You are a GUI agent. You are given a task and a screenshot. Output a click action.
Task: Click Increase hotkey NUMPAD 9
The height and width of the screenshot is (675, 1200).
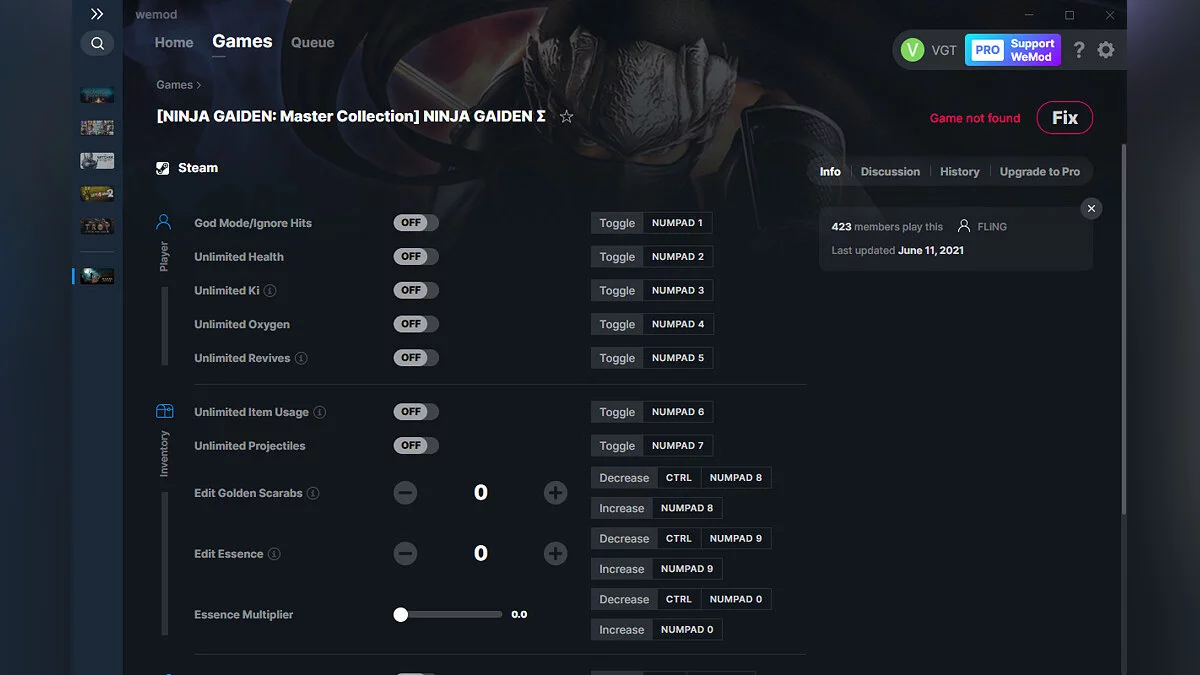click(656, 569)
